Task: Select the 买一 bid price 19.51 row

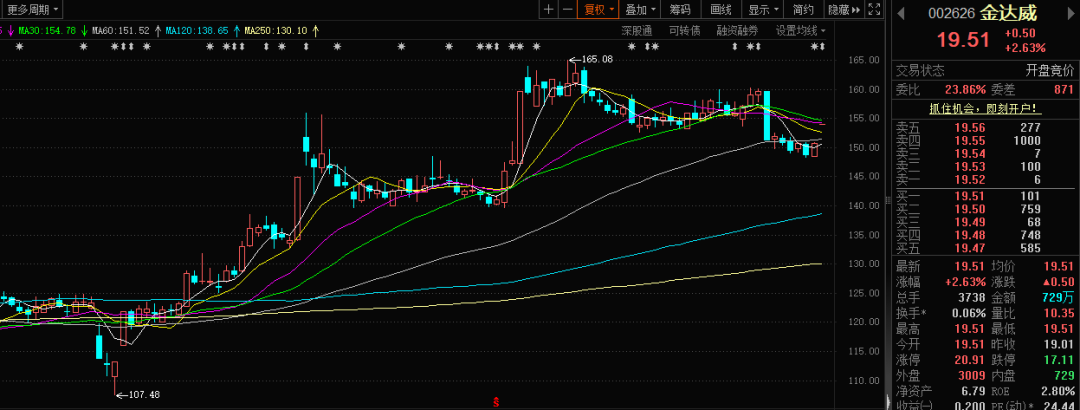Action: click(x=984, y=195)
